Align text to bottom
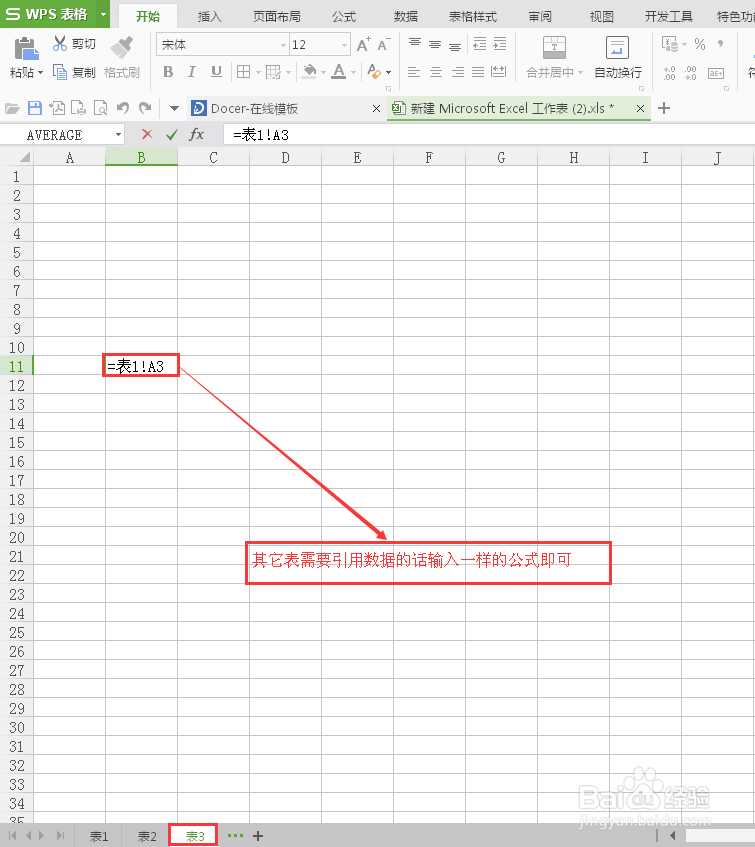This screenshot has width=755, height=847. click(455, 45)
